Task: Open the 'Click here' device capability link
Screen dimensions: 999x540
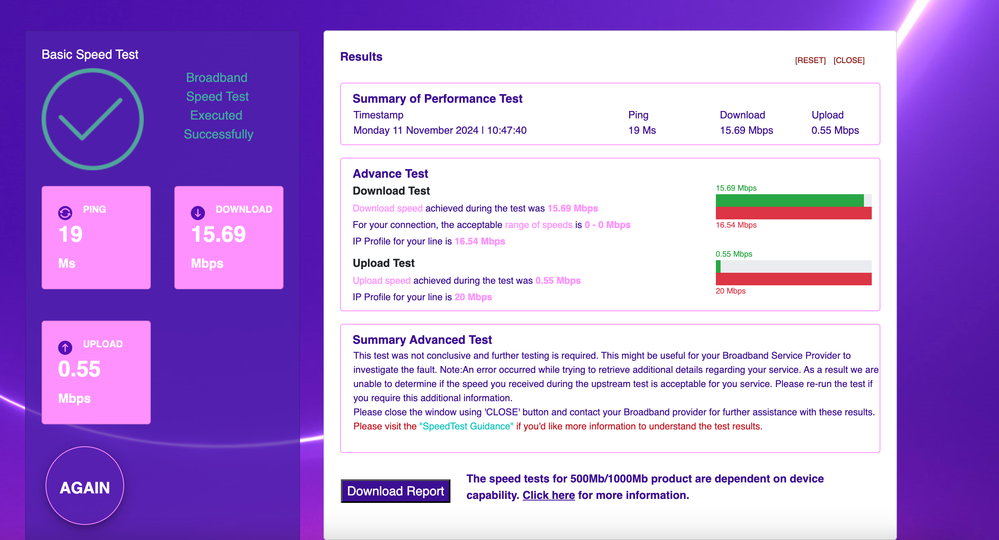Action: [x=548, y=495]
